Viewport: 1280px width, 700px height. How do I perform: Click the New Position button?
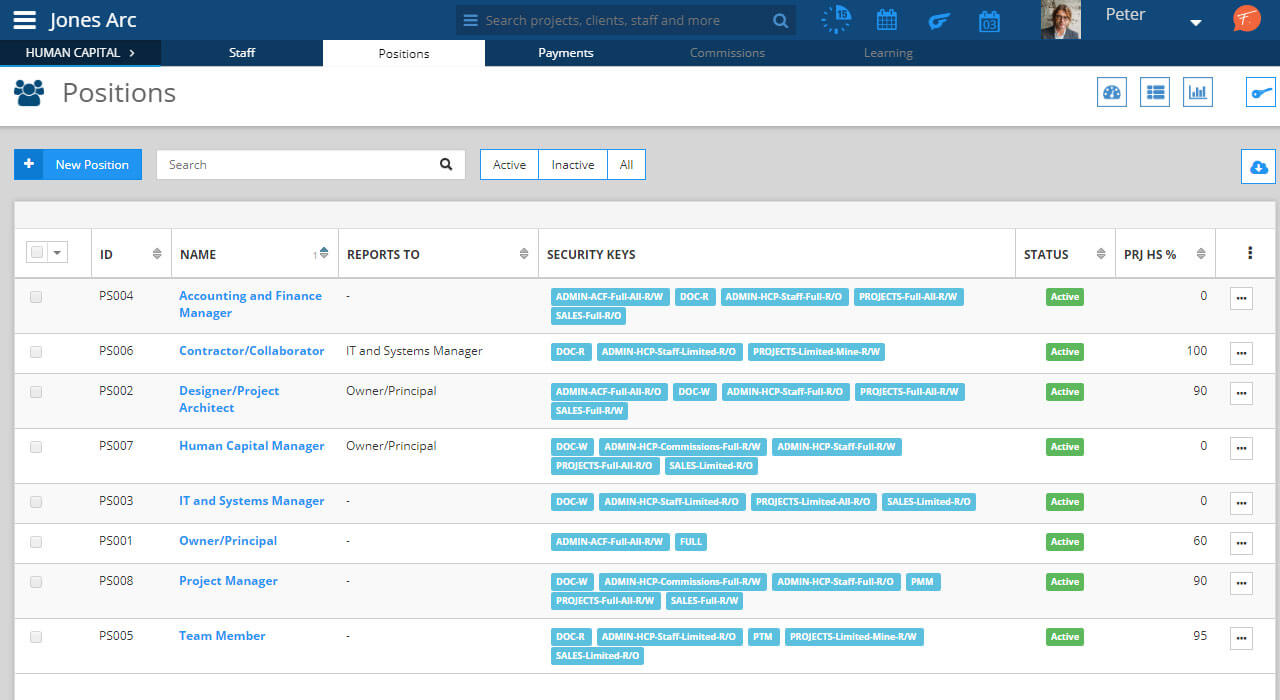78,165
